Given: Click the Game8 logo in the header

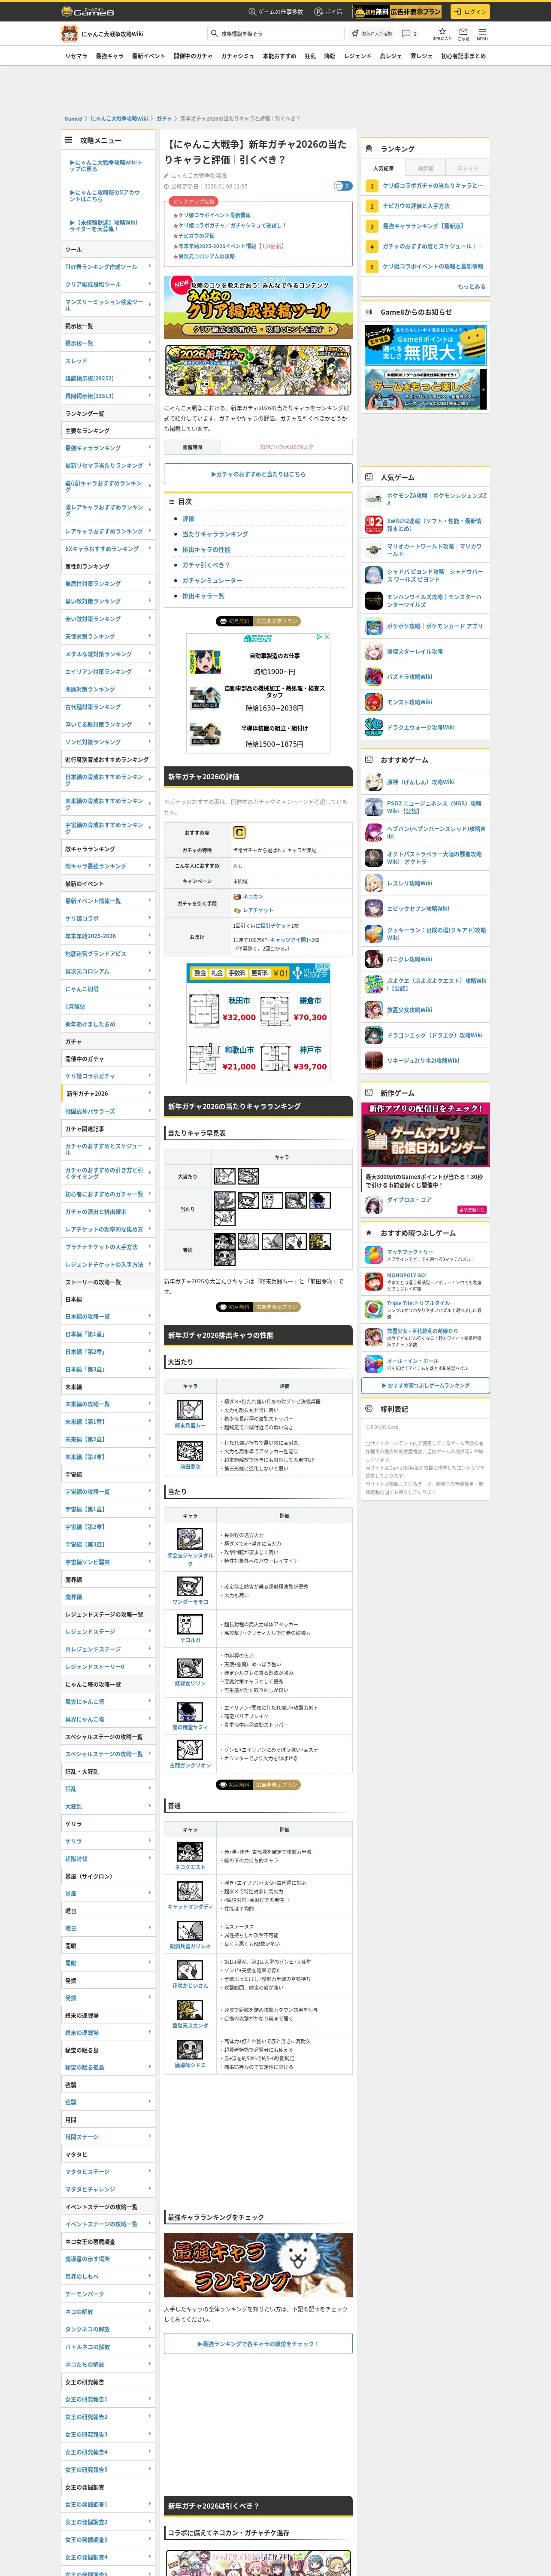Looking at the screenshot, I should point(88,11).
